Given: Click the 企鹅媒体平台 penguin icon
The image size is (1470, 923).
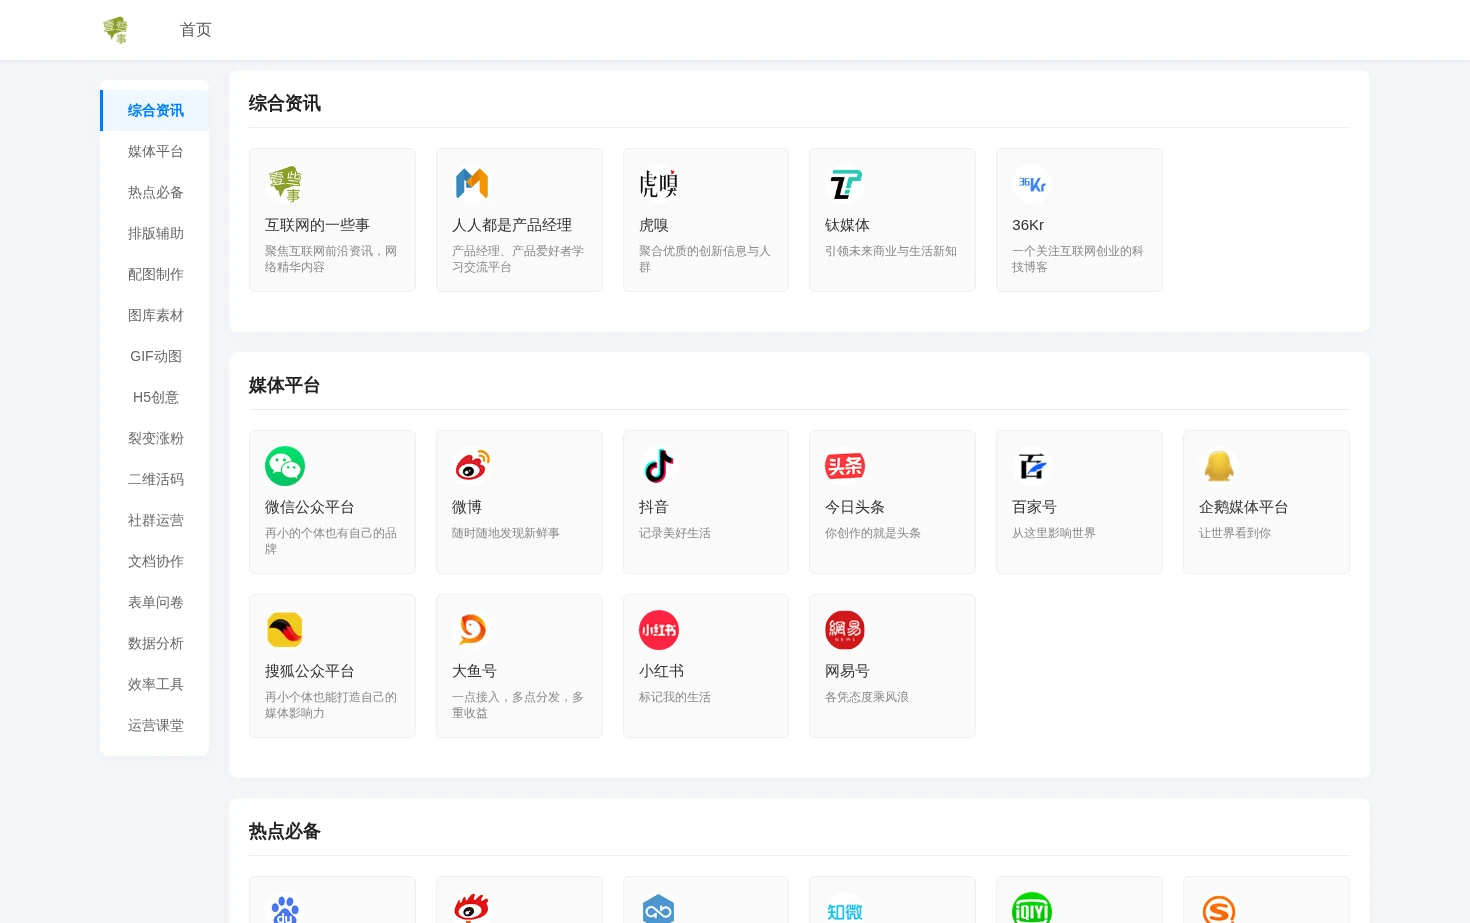Looking at the screenshot, I should click(1219, 466).
